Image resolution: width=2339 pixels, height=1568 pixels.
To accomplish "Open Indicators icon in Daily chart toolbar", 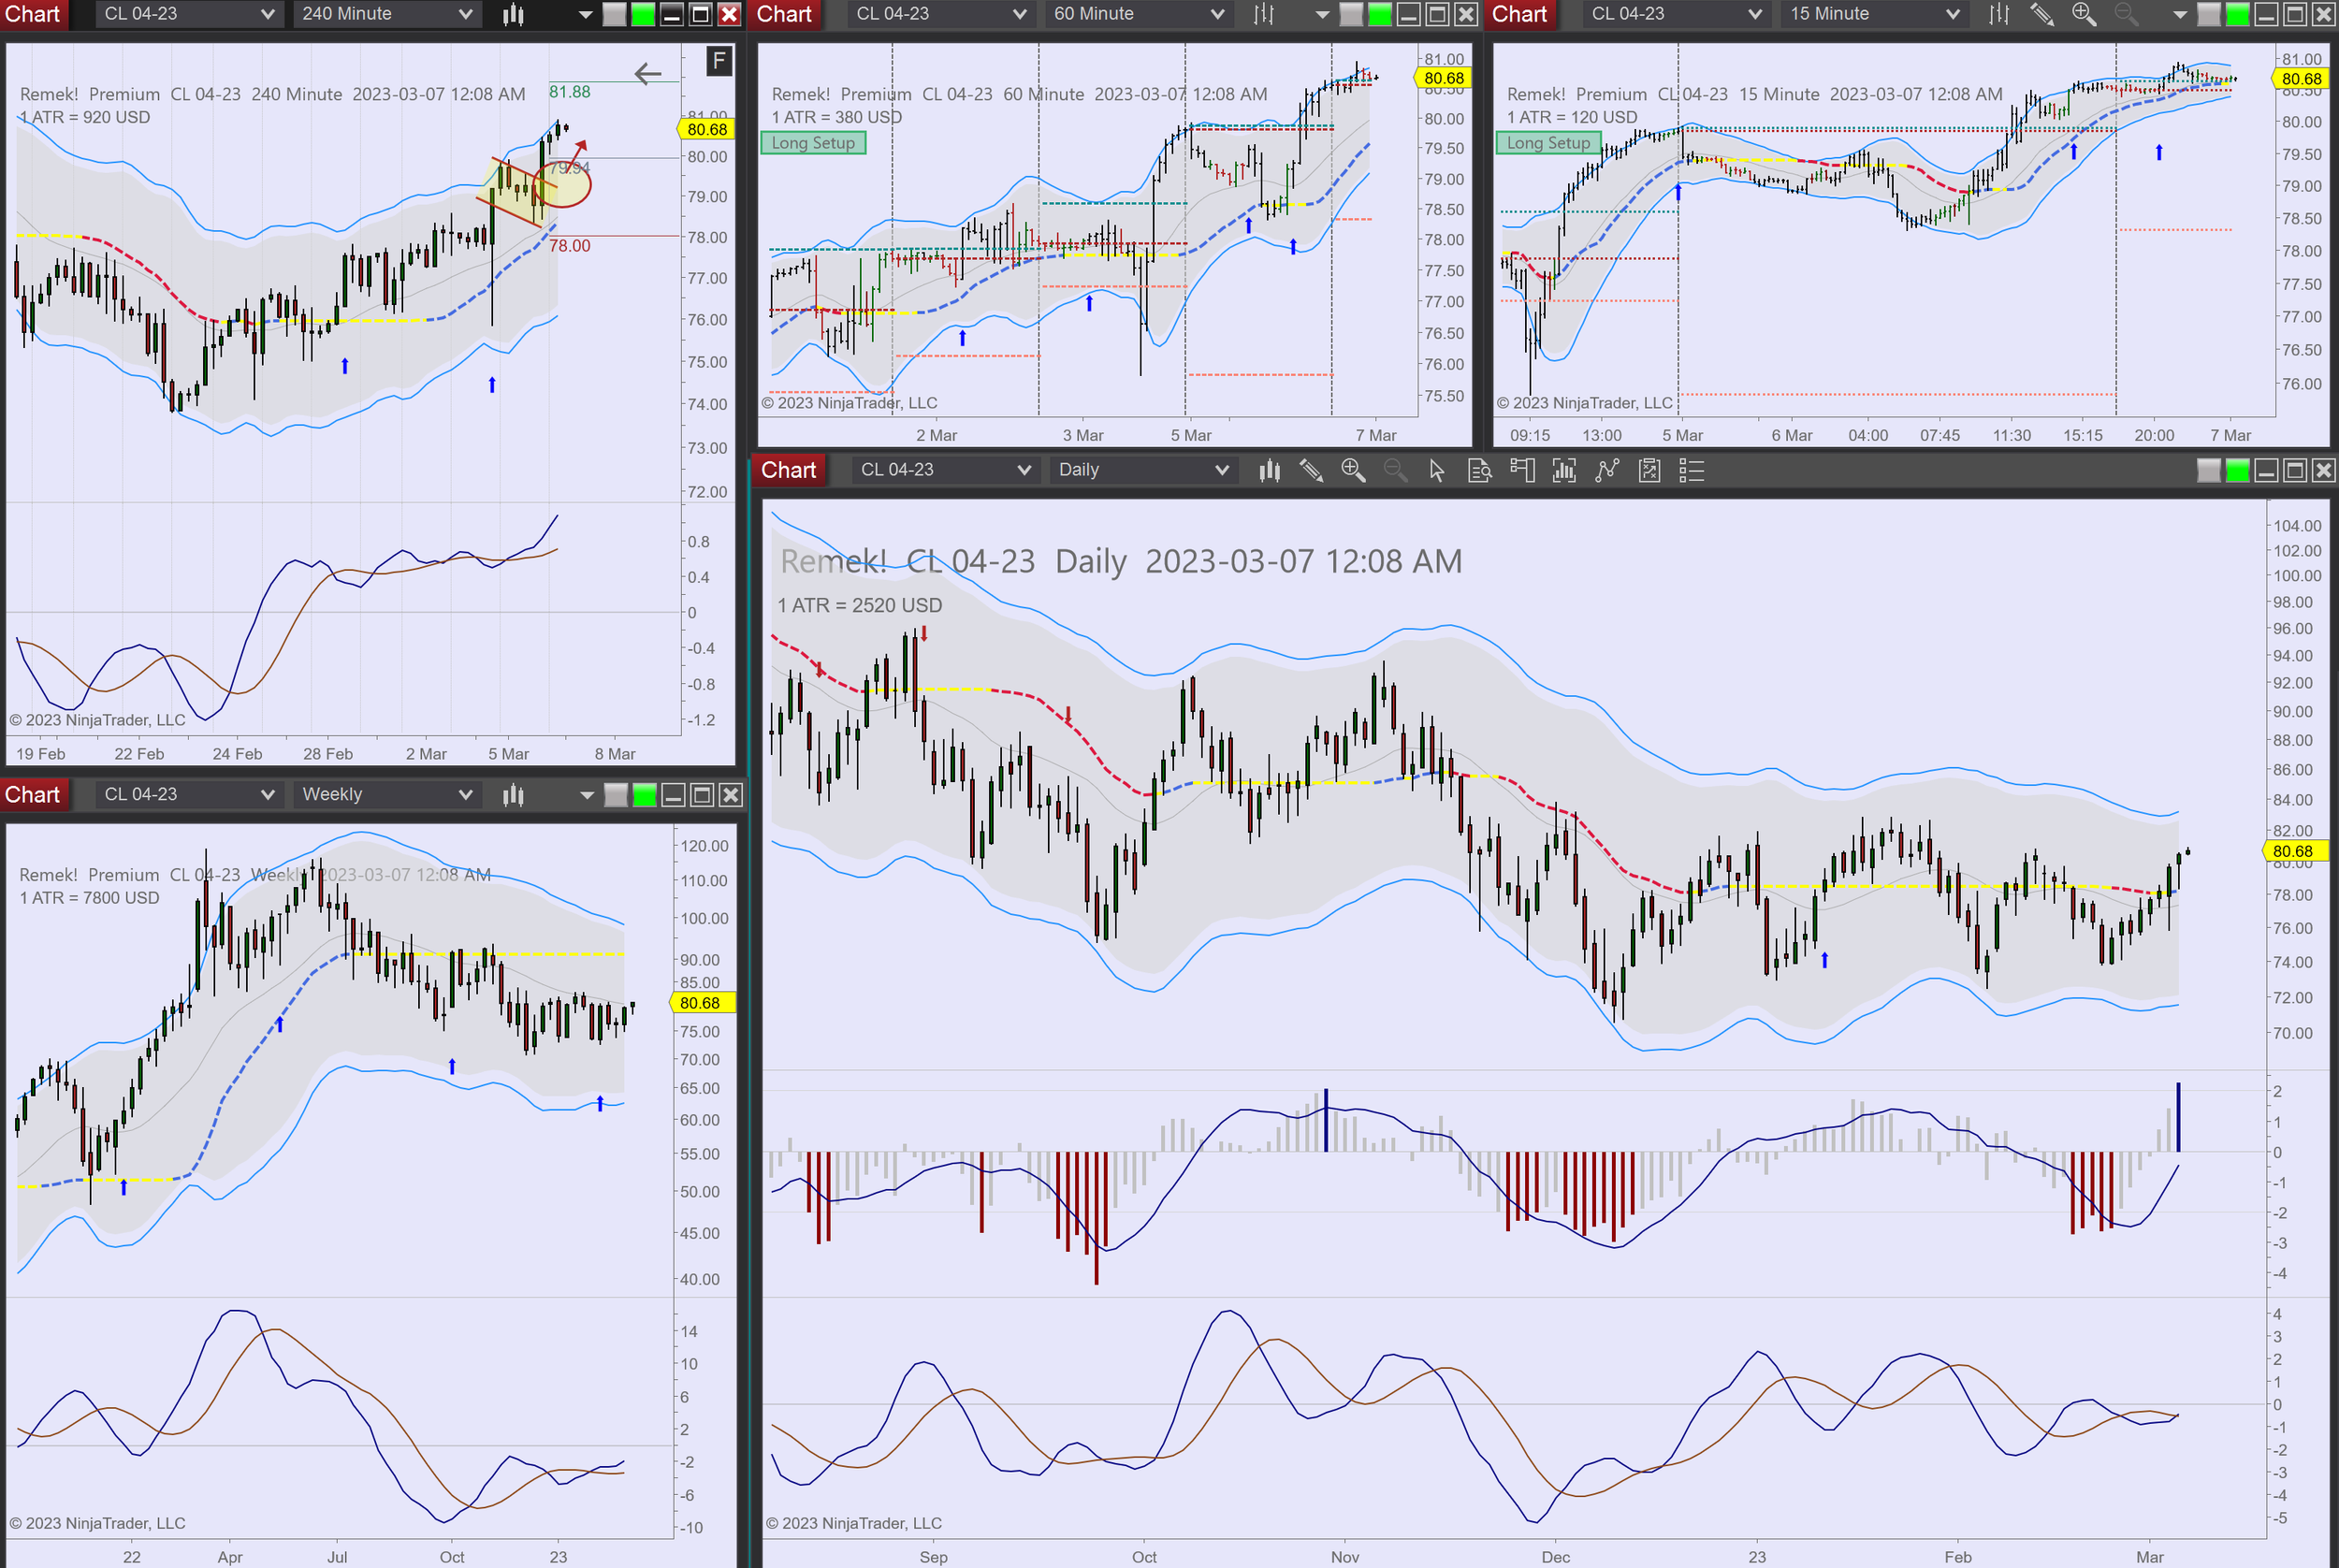I will (1606, 470).
